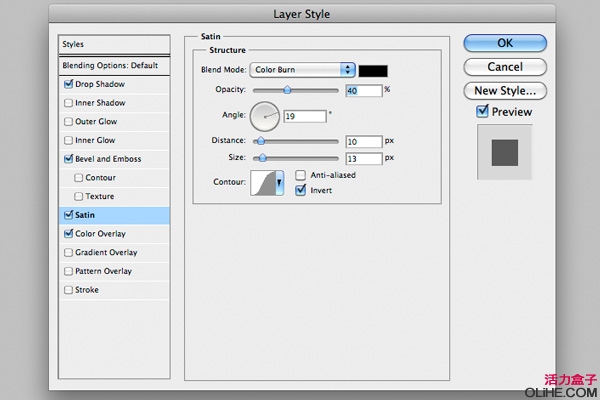Click the Cancel button

505,67
